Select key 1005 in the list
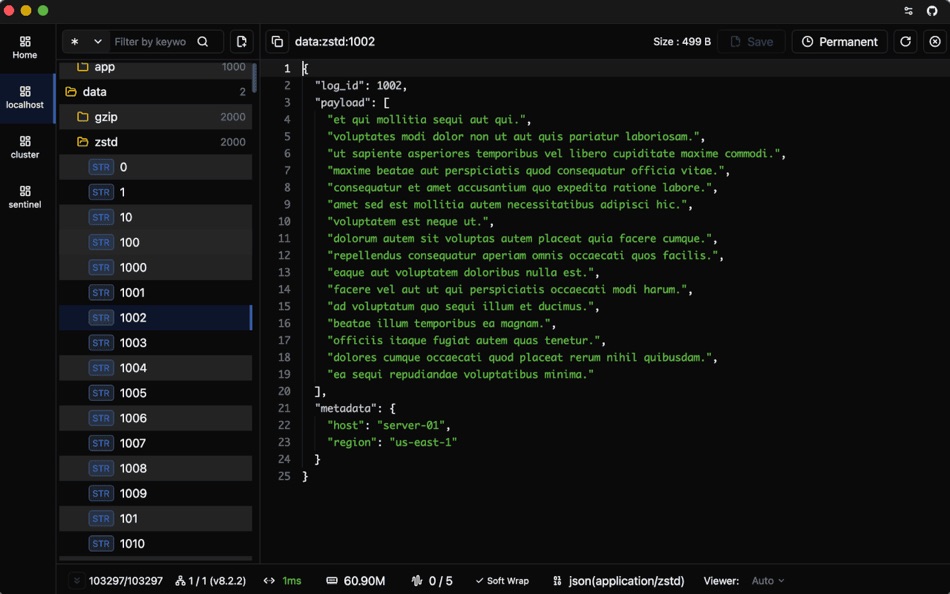The width and height of the screenshot is (950, 594). click(x=133, y=393)
